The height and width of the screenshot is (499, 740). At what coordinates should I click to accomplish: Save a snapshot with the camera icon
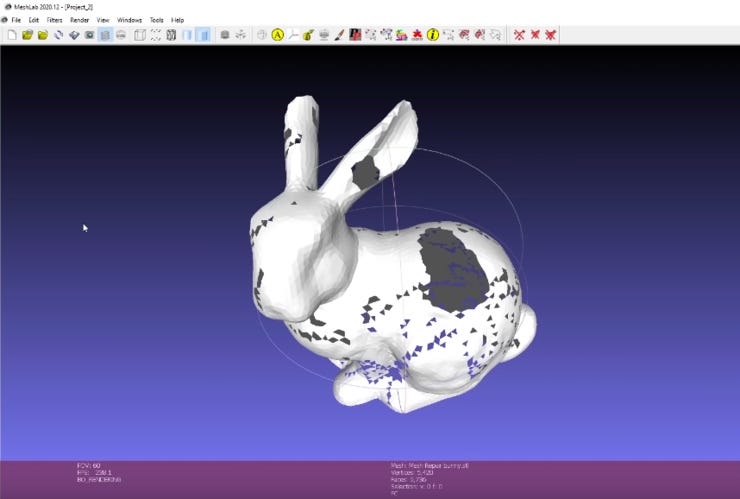[x=90, y=34]
